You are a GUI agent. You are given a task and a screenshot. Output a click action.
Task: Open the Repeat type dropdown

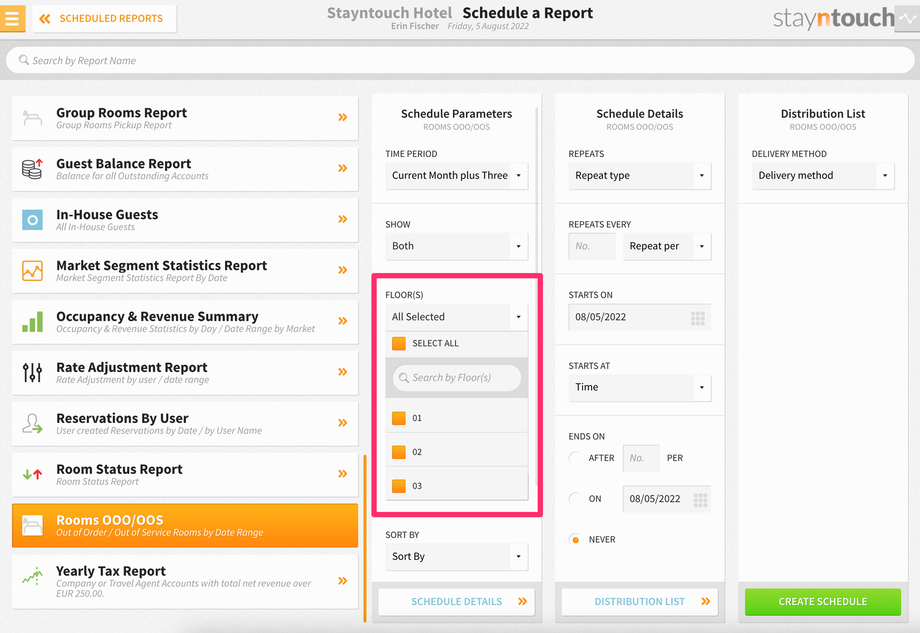click(x=640, y=175)
